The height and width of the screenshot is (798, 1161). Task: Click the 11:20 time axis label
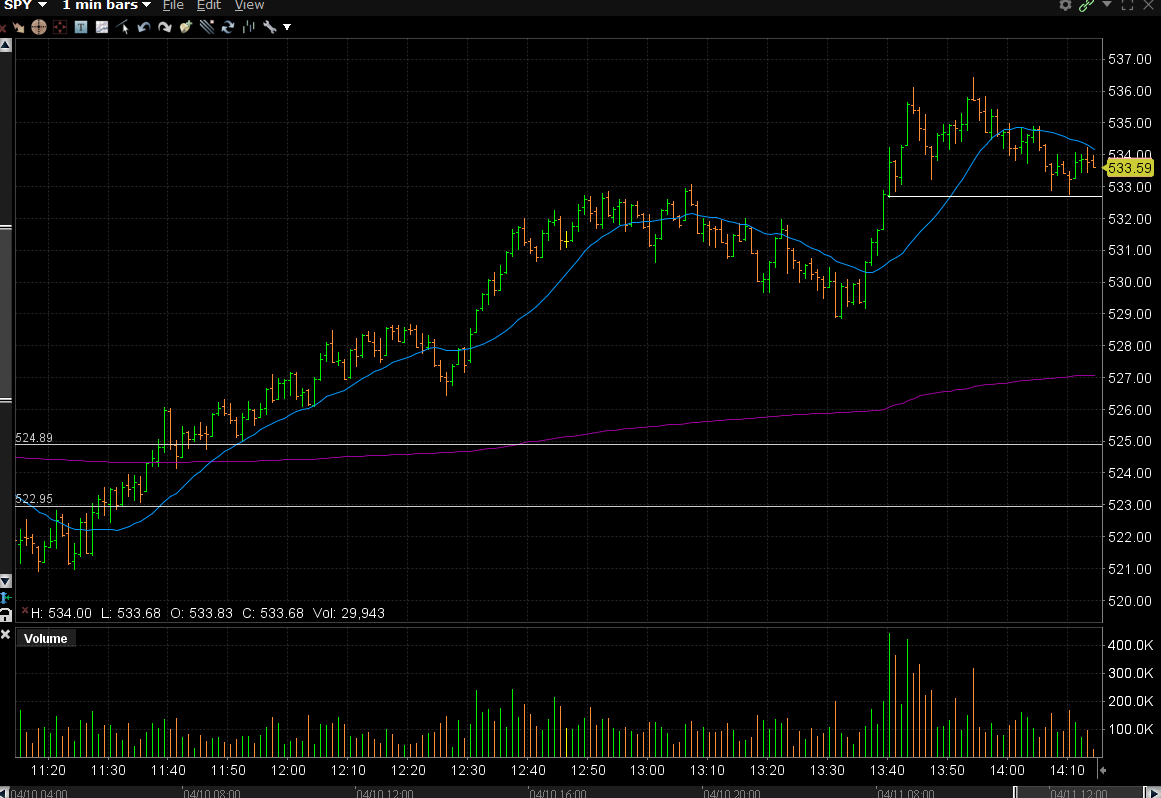(48, 771)
